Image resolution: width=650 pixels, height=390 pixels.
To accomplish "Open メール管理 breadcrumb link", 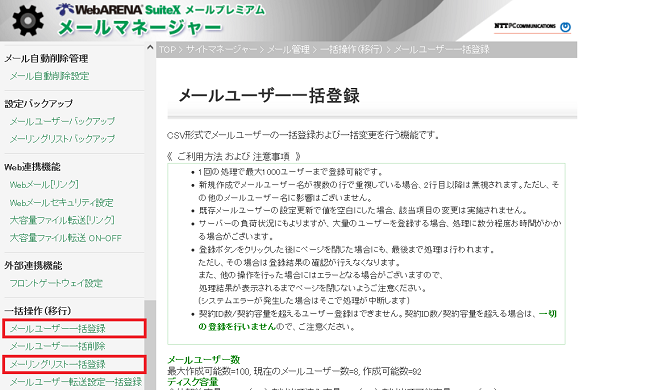I will pyautogui.click(x=288, y=50).
